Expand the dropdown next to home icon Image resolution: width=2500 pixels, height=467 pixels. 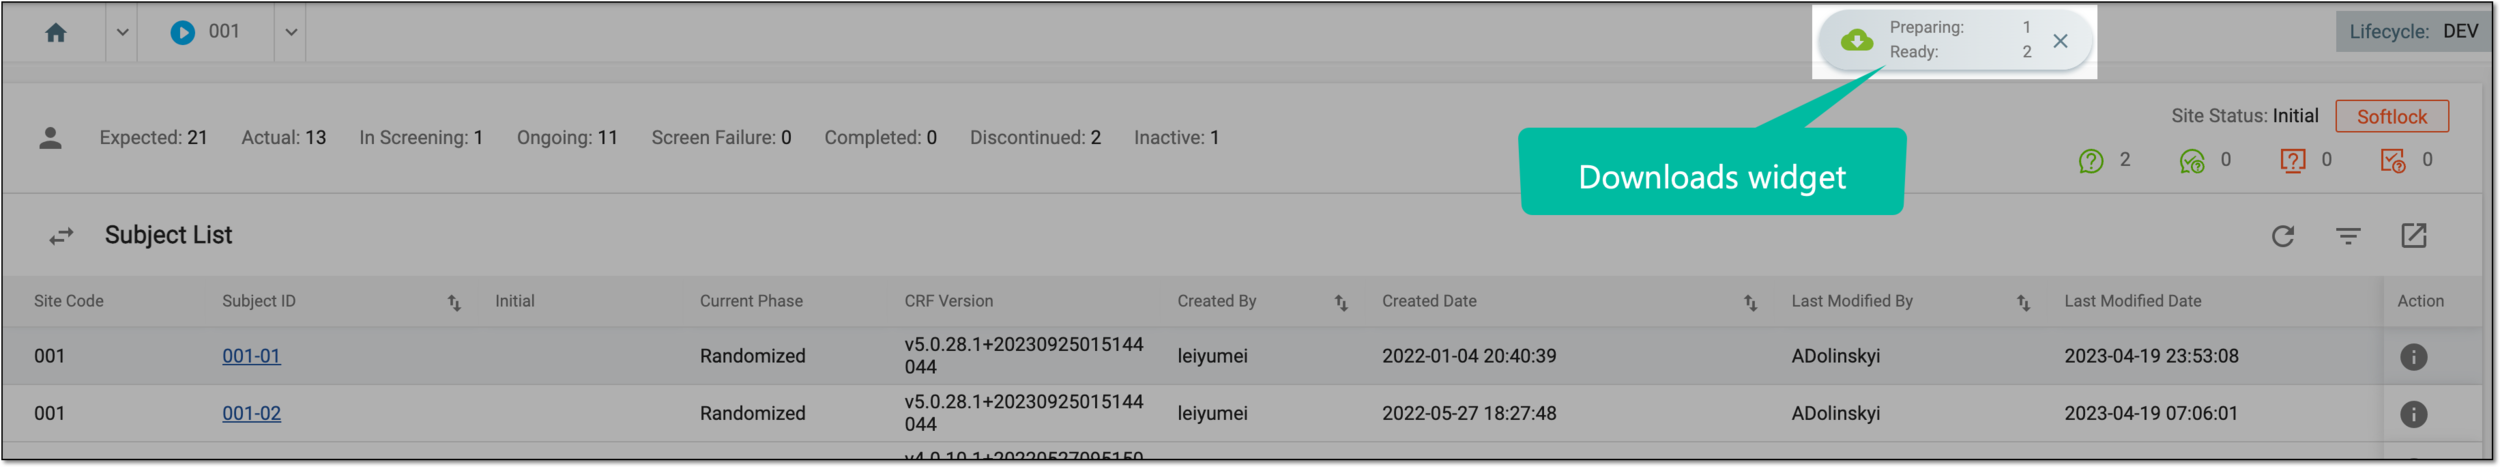click(x=122, y=33)
